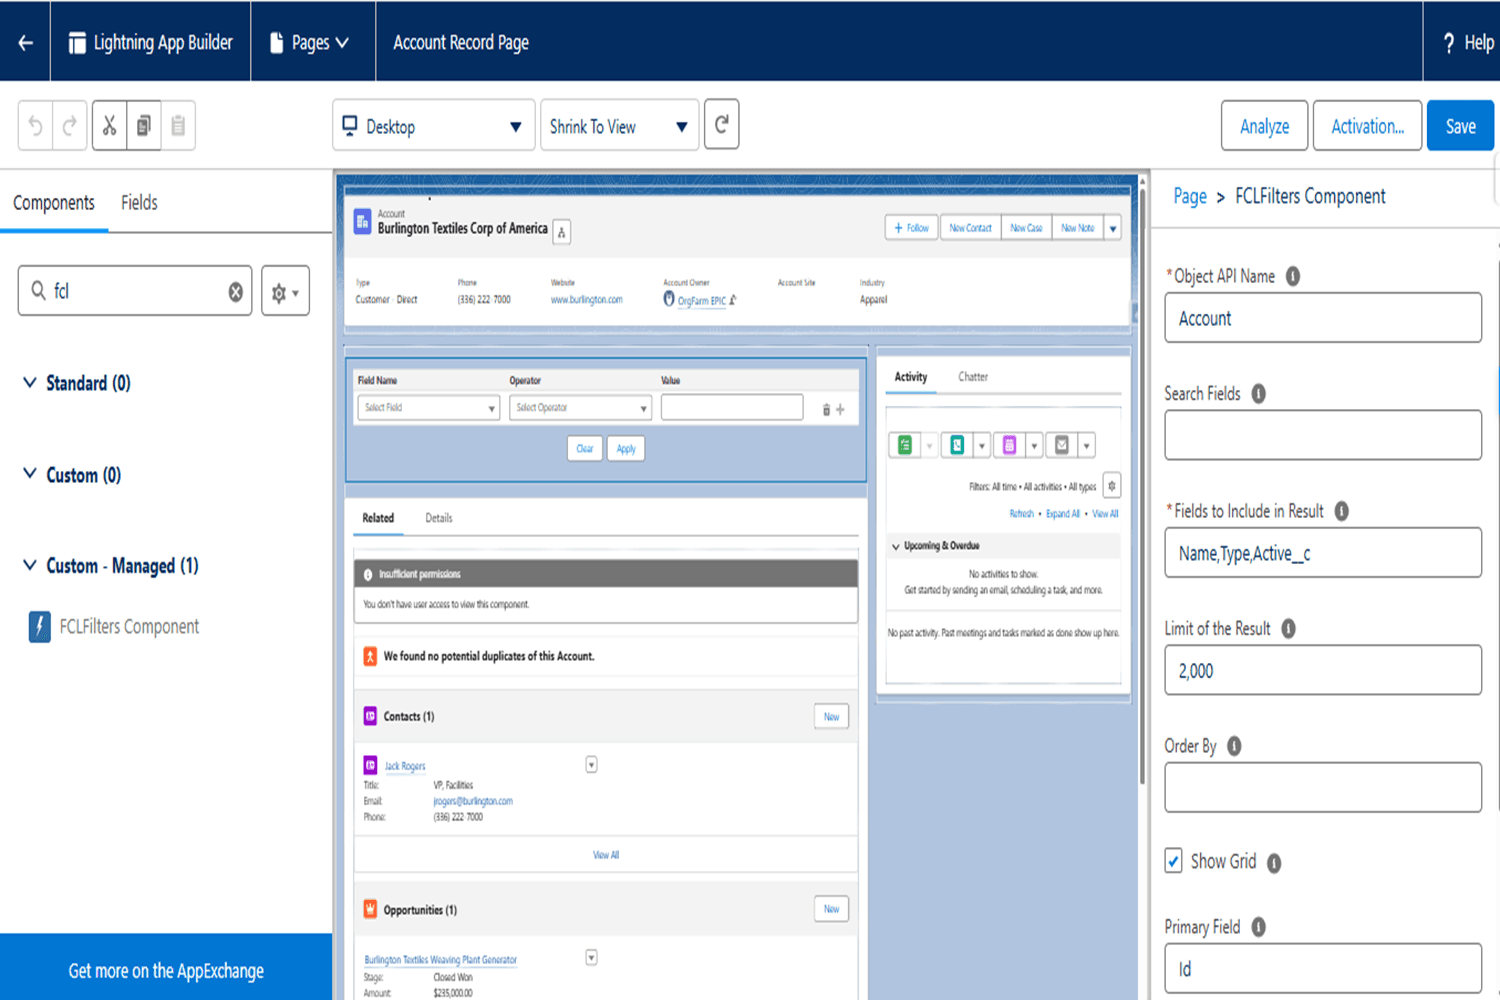Image resolution: width=1500 pixels, height=1000 pixels.
Task: Click the Apply filter button
Action: [x=626, y=449]
